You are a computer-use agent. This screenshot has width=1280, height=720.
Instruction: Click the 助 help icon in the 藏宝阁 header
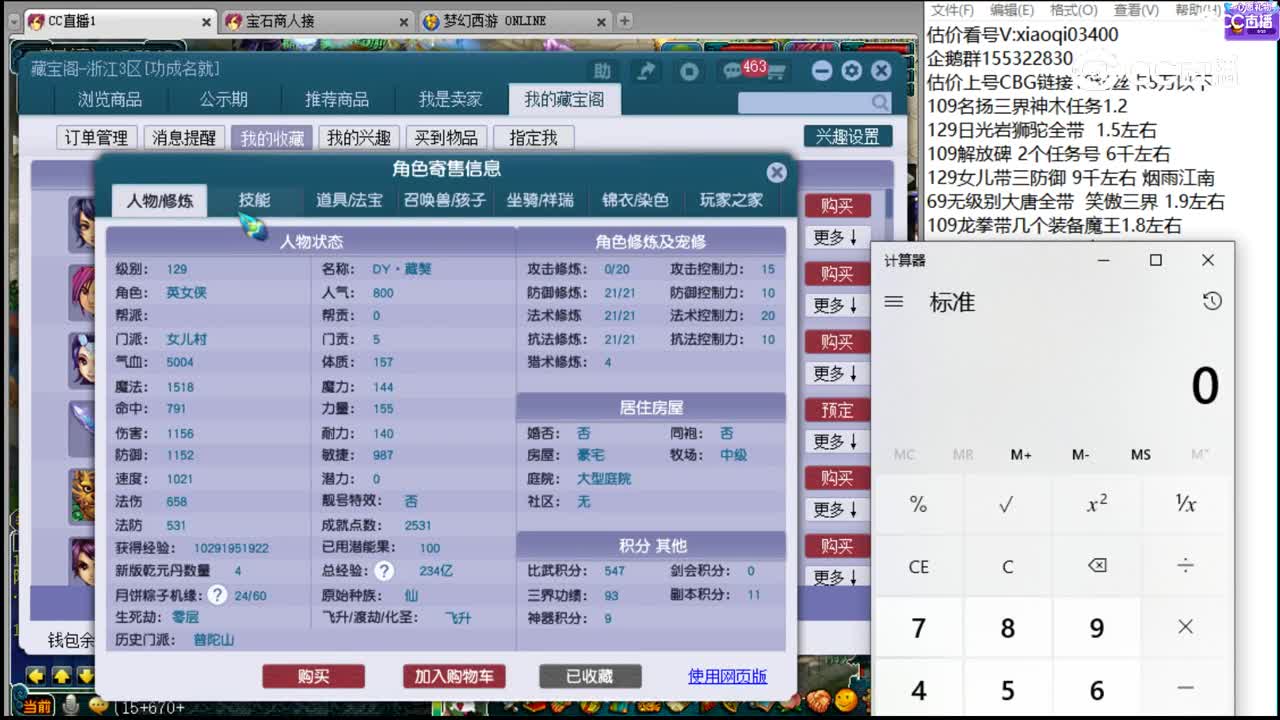point(602,71)
